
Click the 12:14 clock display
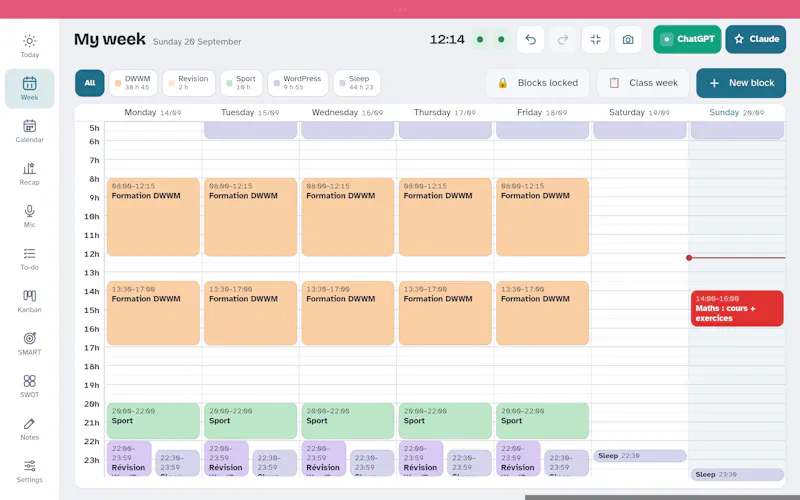click(447, 39)
